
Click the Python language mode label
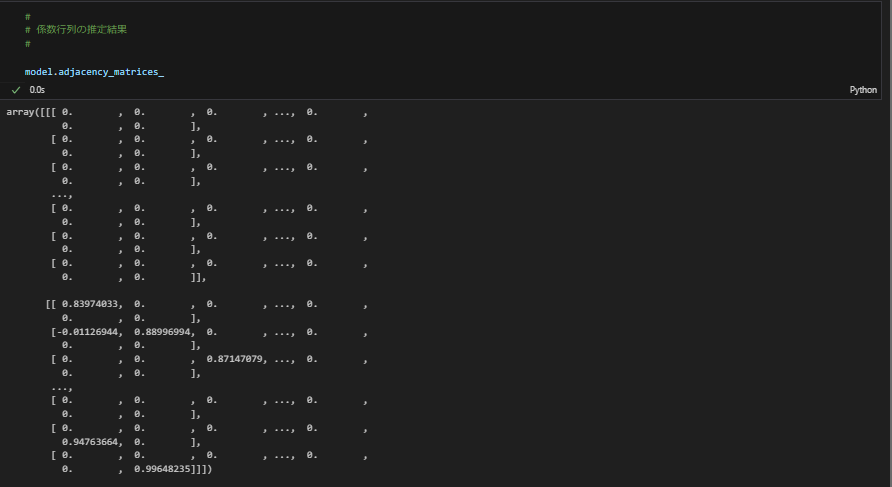(863, 89)
